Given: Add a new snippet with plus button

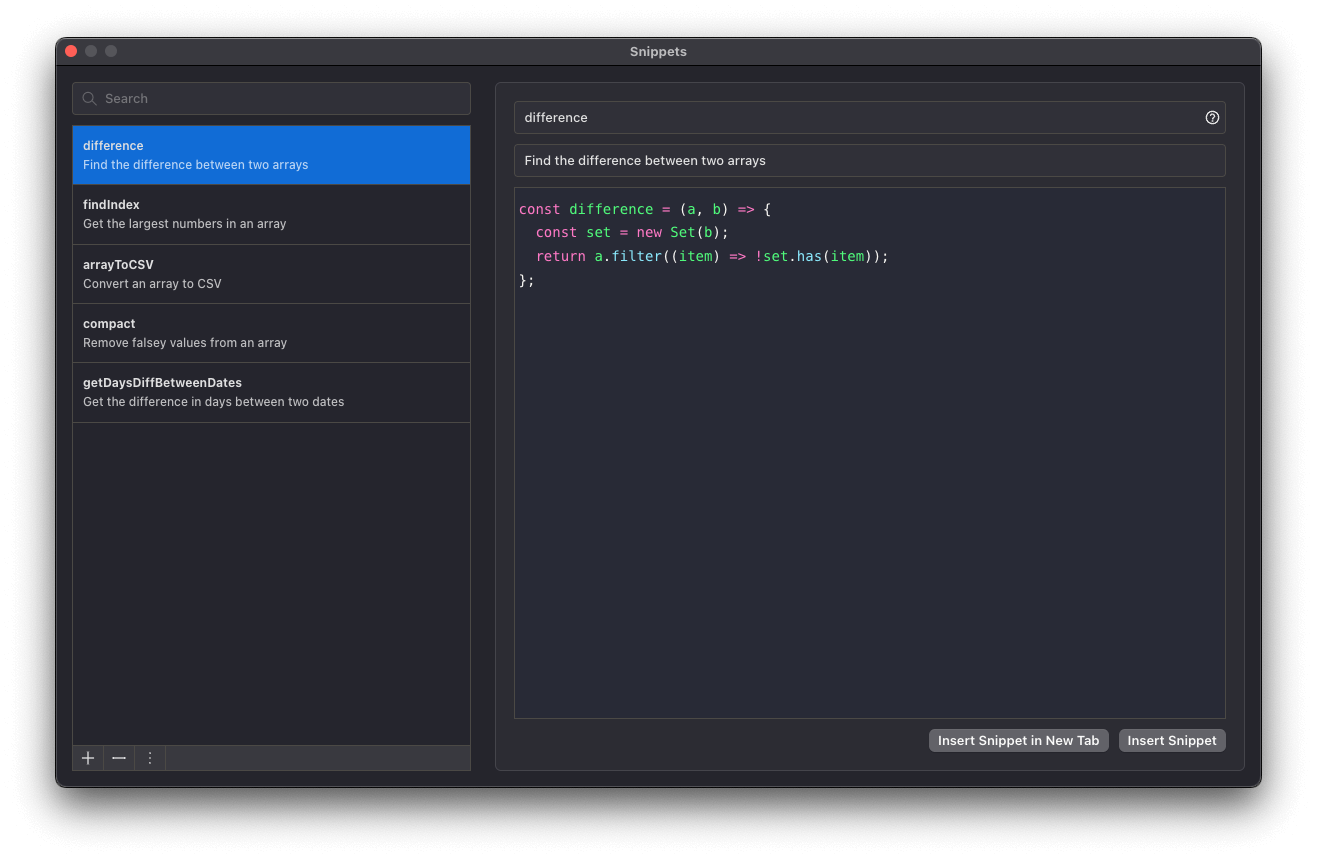Looking at the screenshot, I should click(88, 758).
